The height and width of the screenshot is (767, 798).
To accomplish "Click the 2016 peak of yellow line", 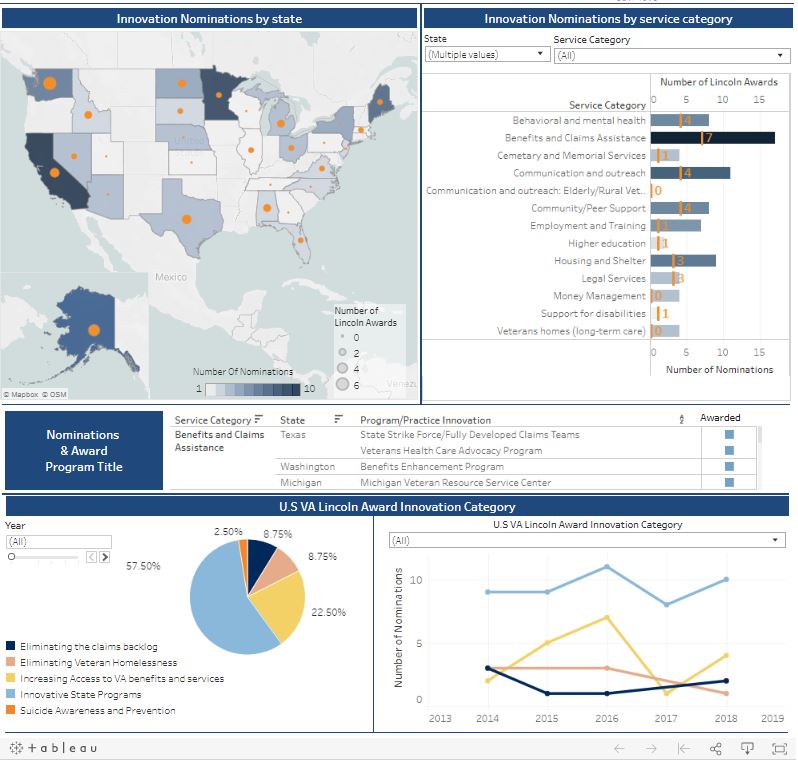I will click(607, 617).
